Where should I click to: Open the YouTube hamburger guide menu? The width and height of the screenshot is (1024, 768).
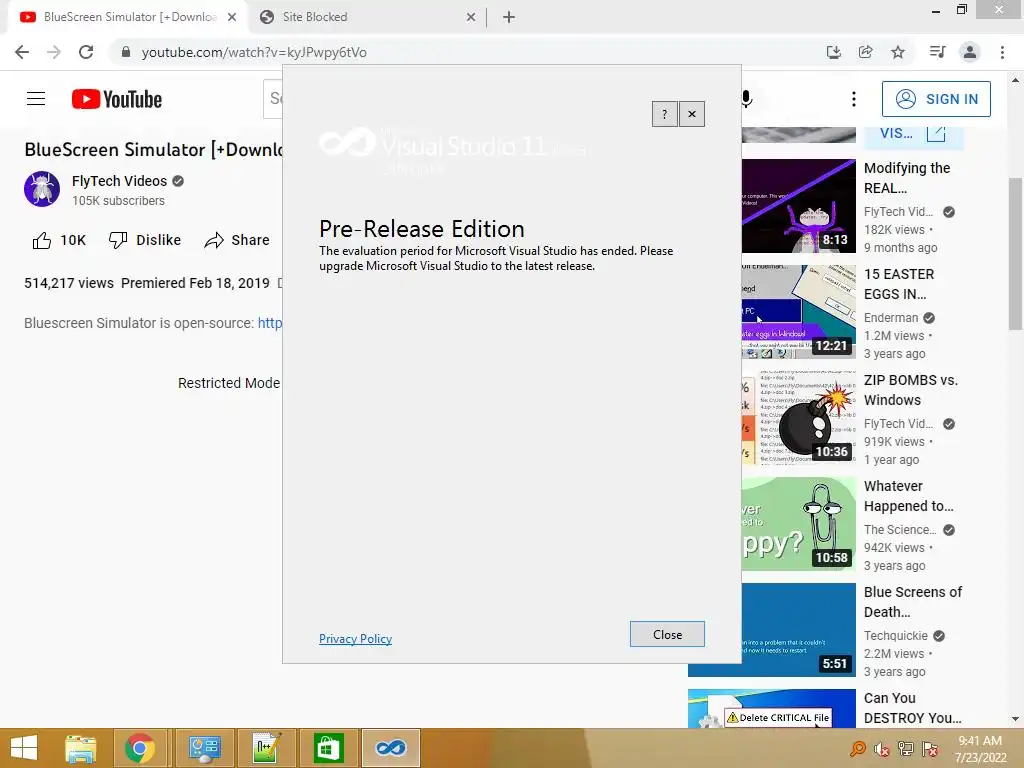tap(36, 99)
